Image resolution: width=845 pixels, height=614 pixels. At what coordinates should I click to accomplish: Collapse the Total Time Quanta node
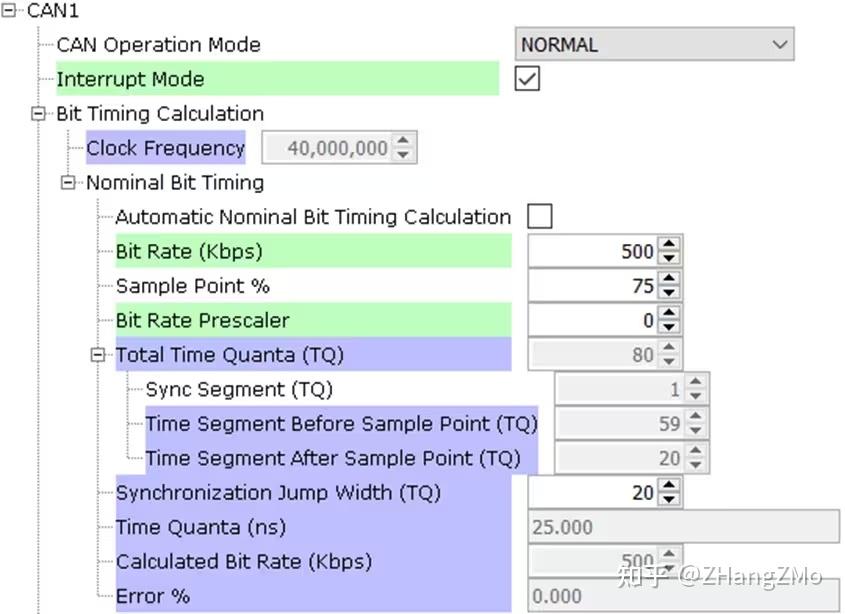99,355
